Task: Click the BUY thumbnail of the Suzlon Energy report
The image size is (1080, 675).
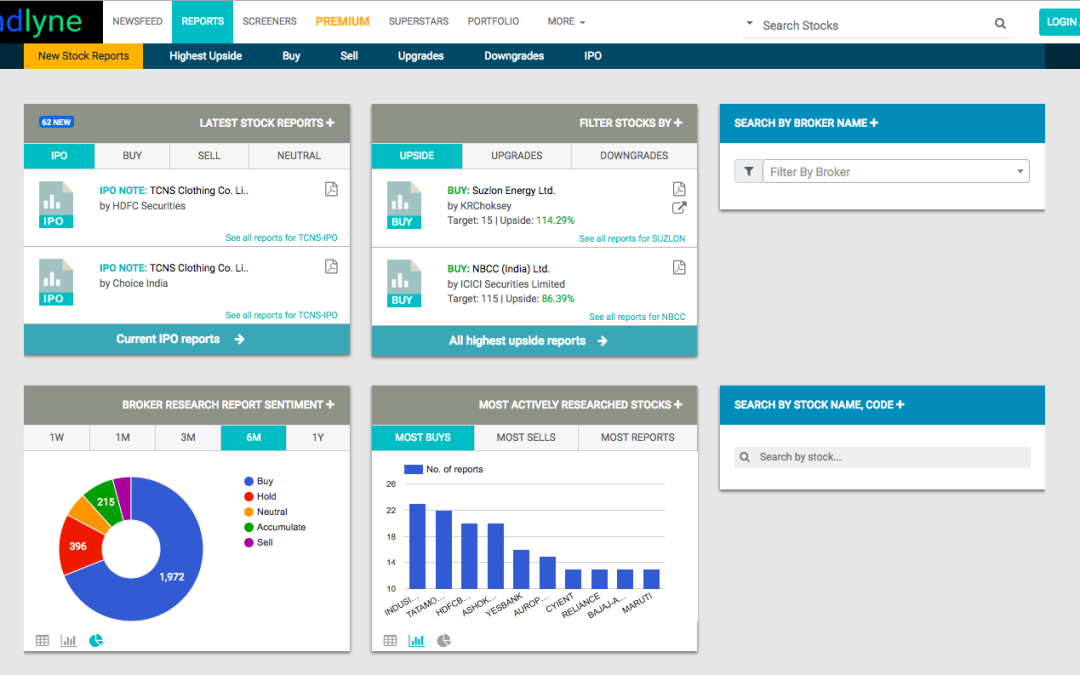Action: pyautogui.click(x=404, y=205)
